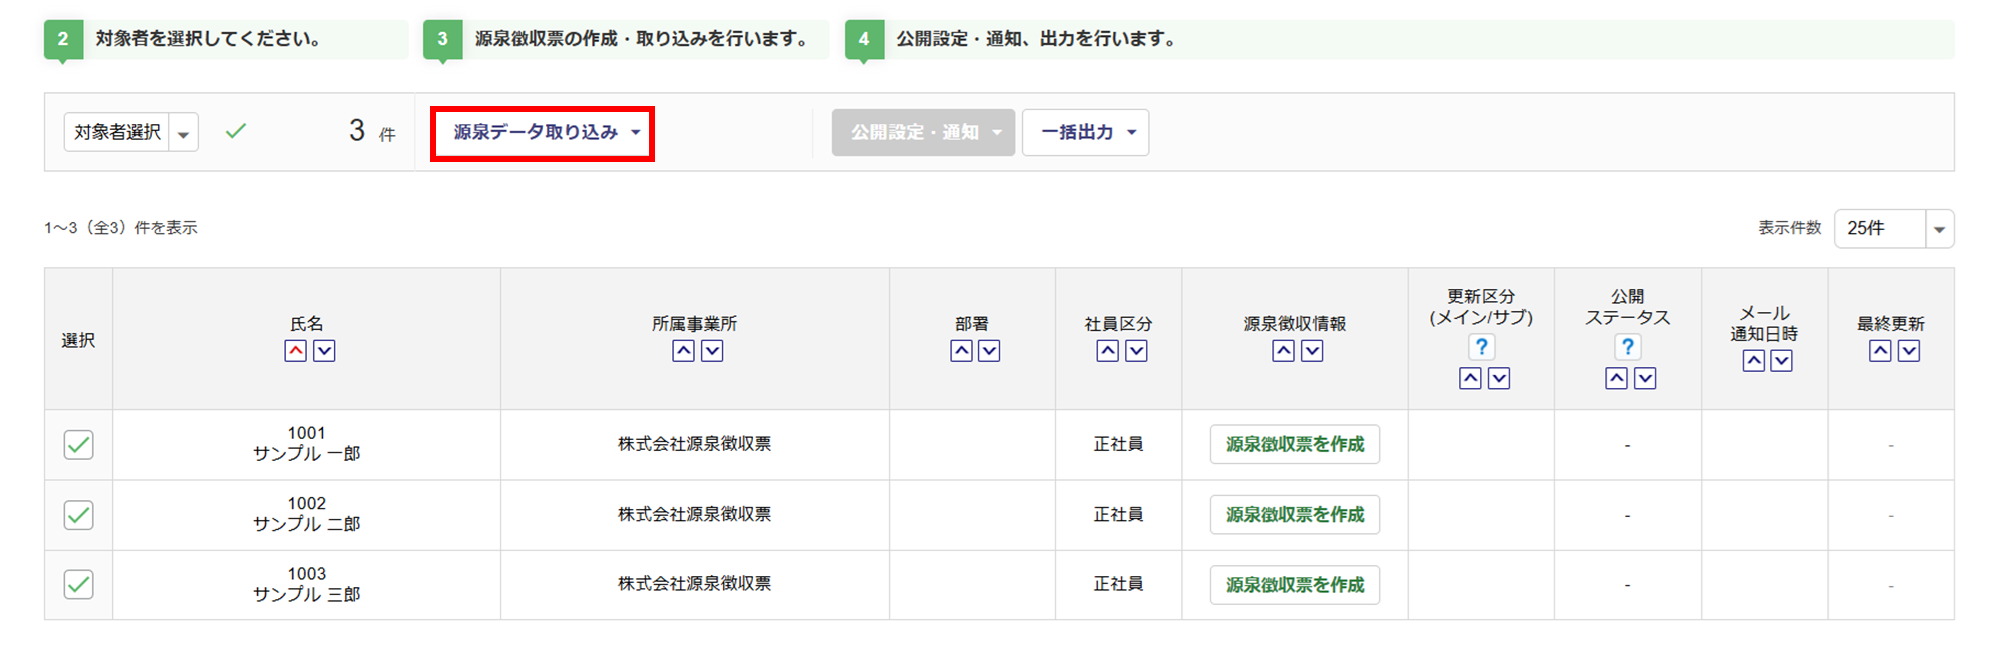Uncheck the row for 1001 サンプル 一郎
This screenshot has height=651, width=2000.
[78, 444]
